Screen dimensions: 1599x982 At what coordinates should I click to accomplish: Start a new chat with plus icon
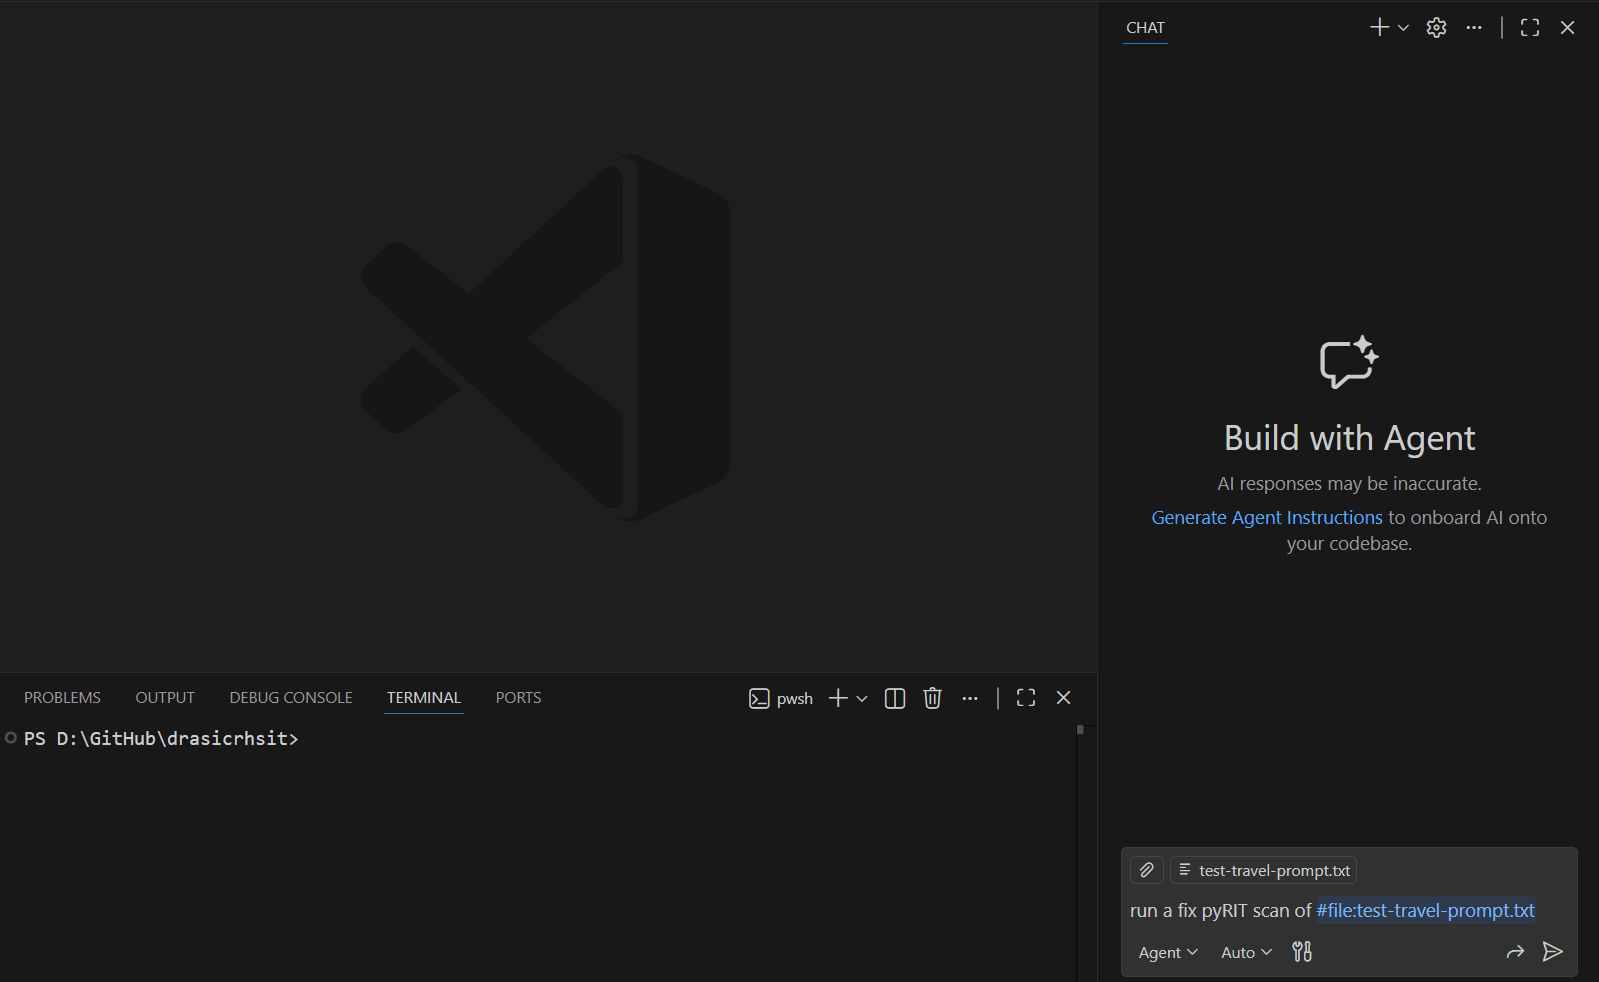click(x=1379, y=28)
